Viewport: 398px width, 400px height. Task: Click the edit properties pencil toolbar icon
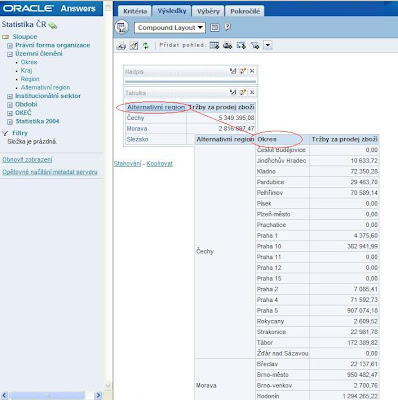[134, 46]
